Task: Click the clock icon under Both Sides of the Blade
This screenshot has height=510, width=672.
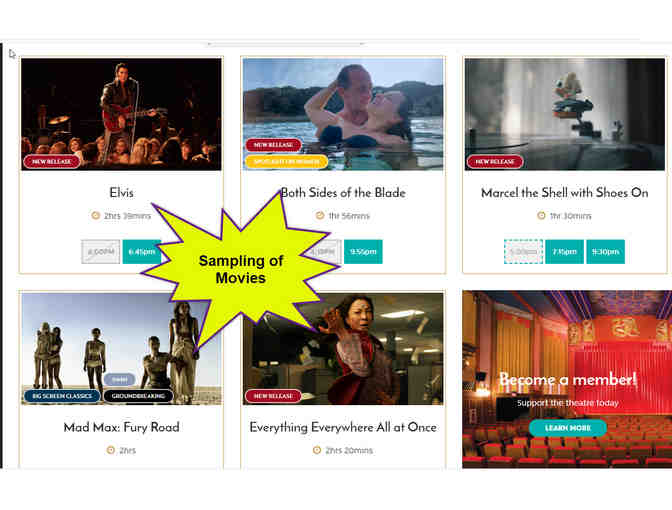Action: [x=320, y=215]
